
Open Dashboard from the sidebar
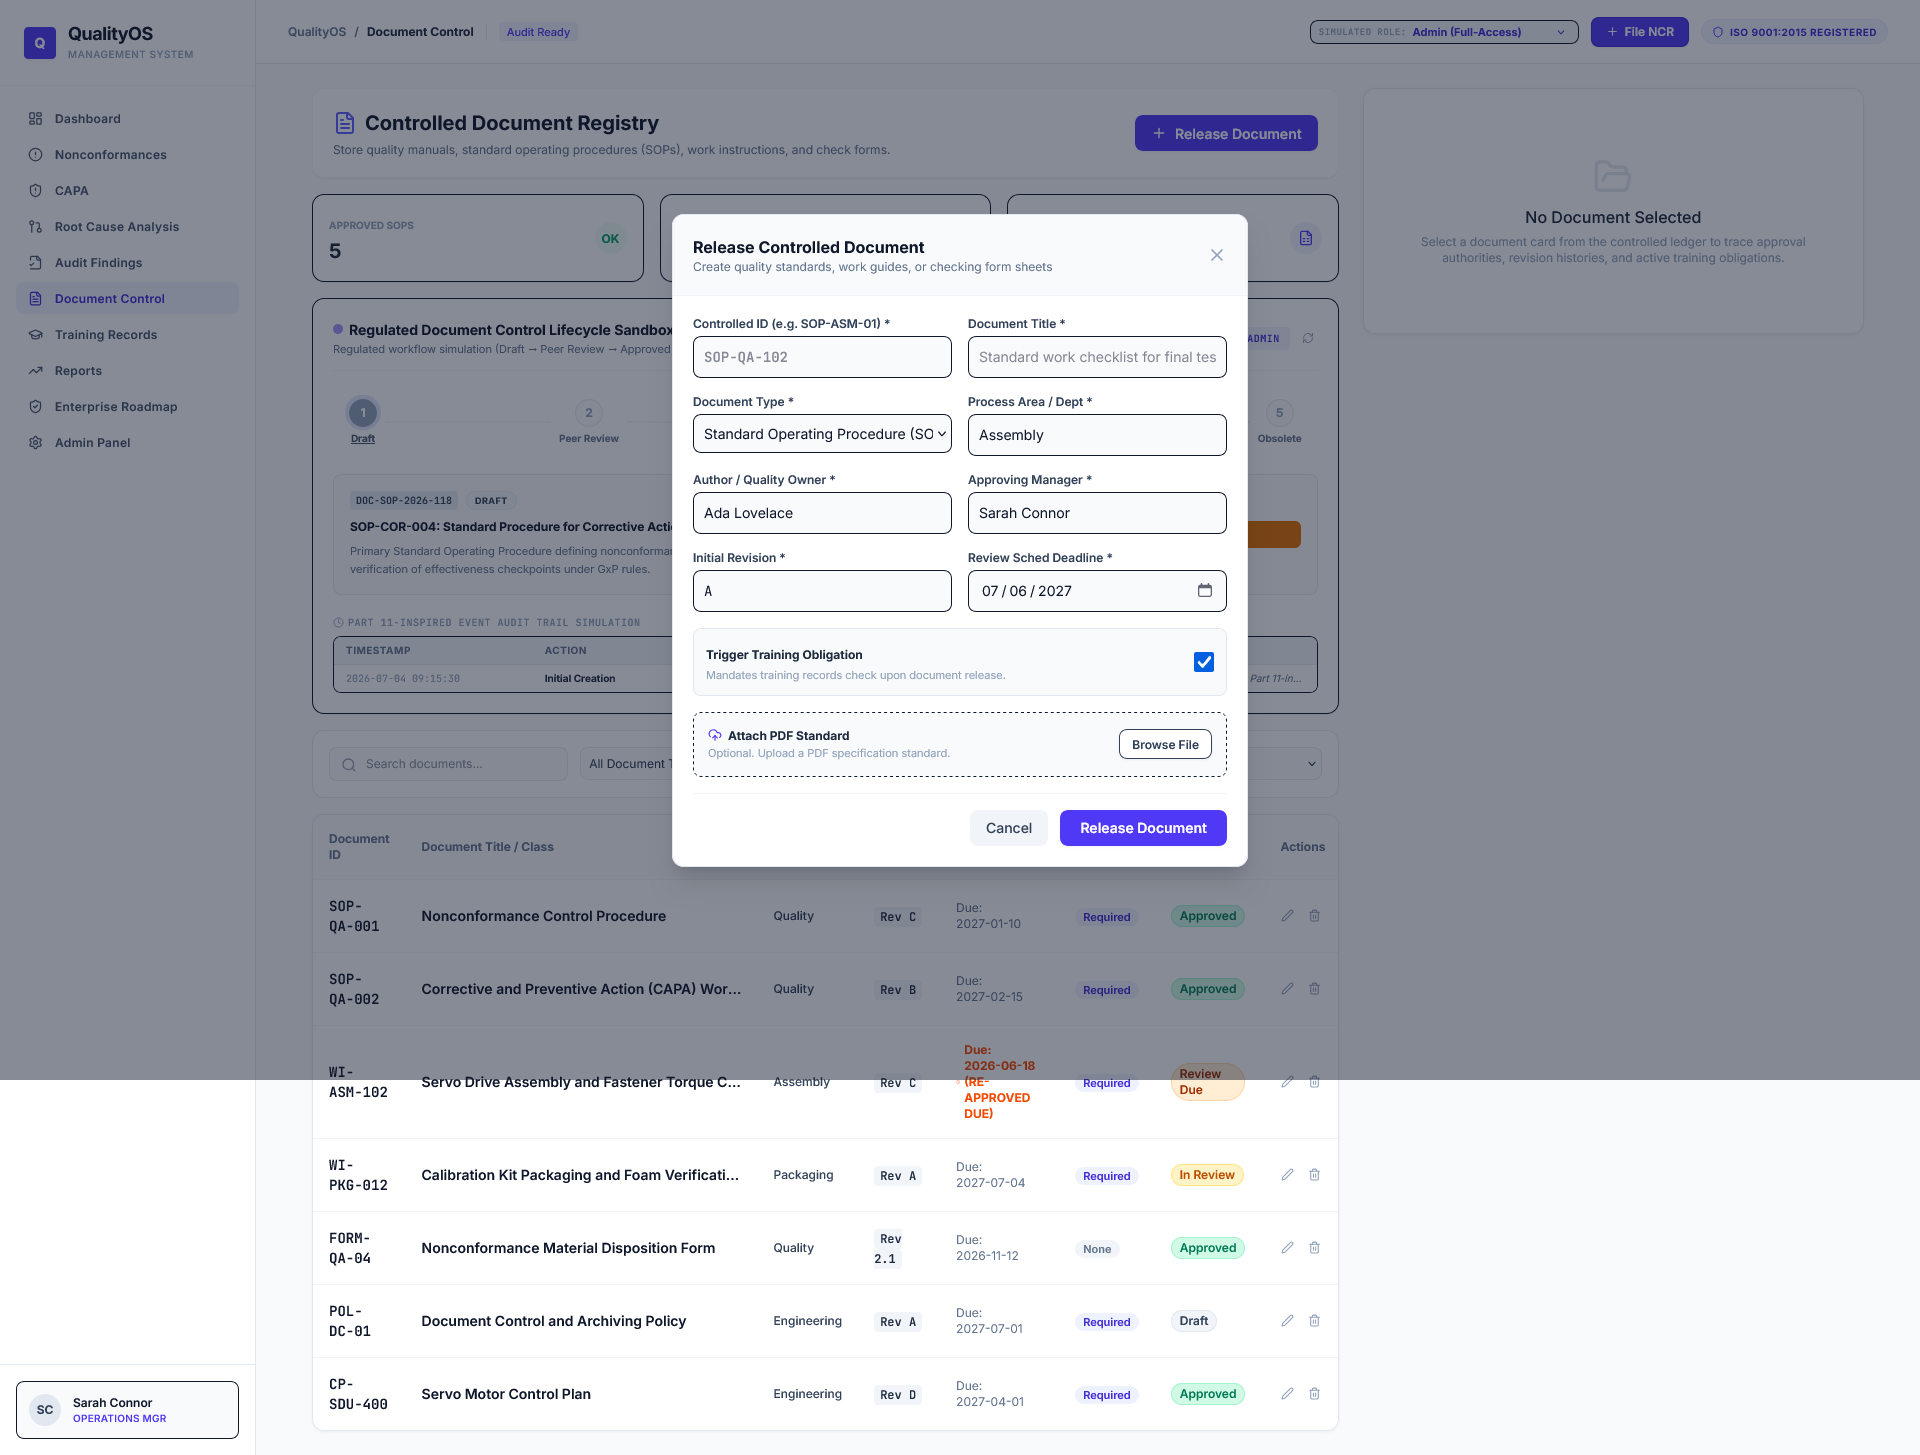(127, 119)
